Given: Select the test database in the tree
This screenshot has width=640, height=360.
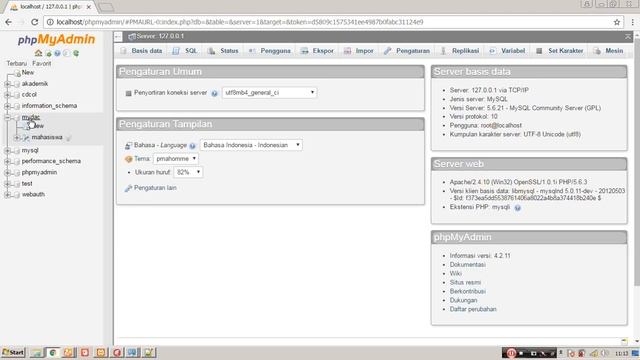Looking at the screenshot, I should point(27,184).
